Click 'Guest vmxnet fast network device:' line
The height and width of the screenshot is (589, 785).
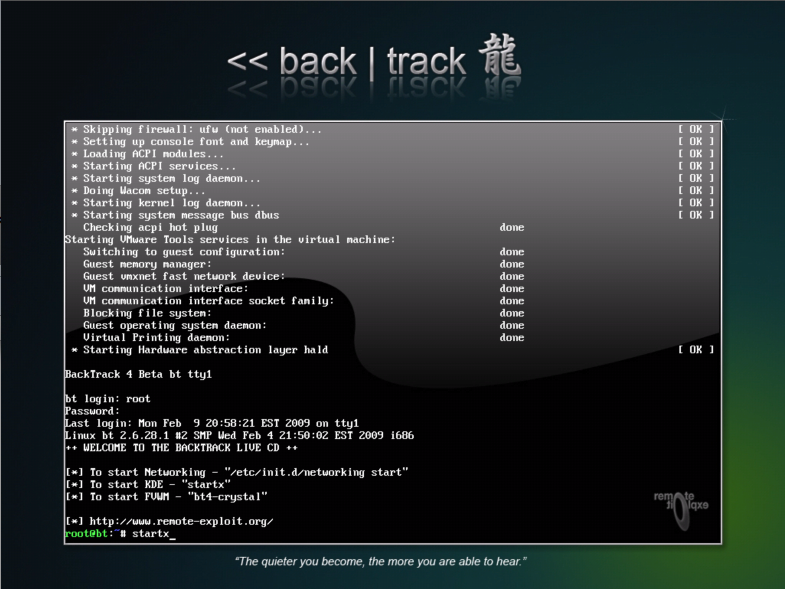[184, 276]
